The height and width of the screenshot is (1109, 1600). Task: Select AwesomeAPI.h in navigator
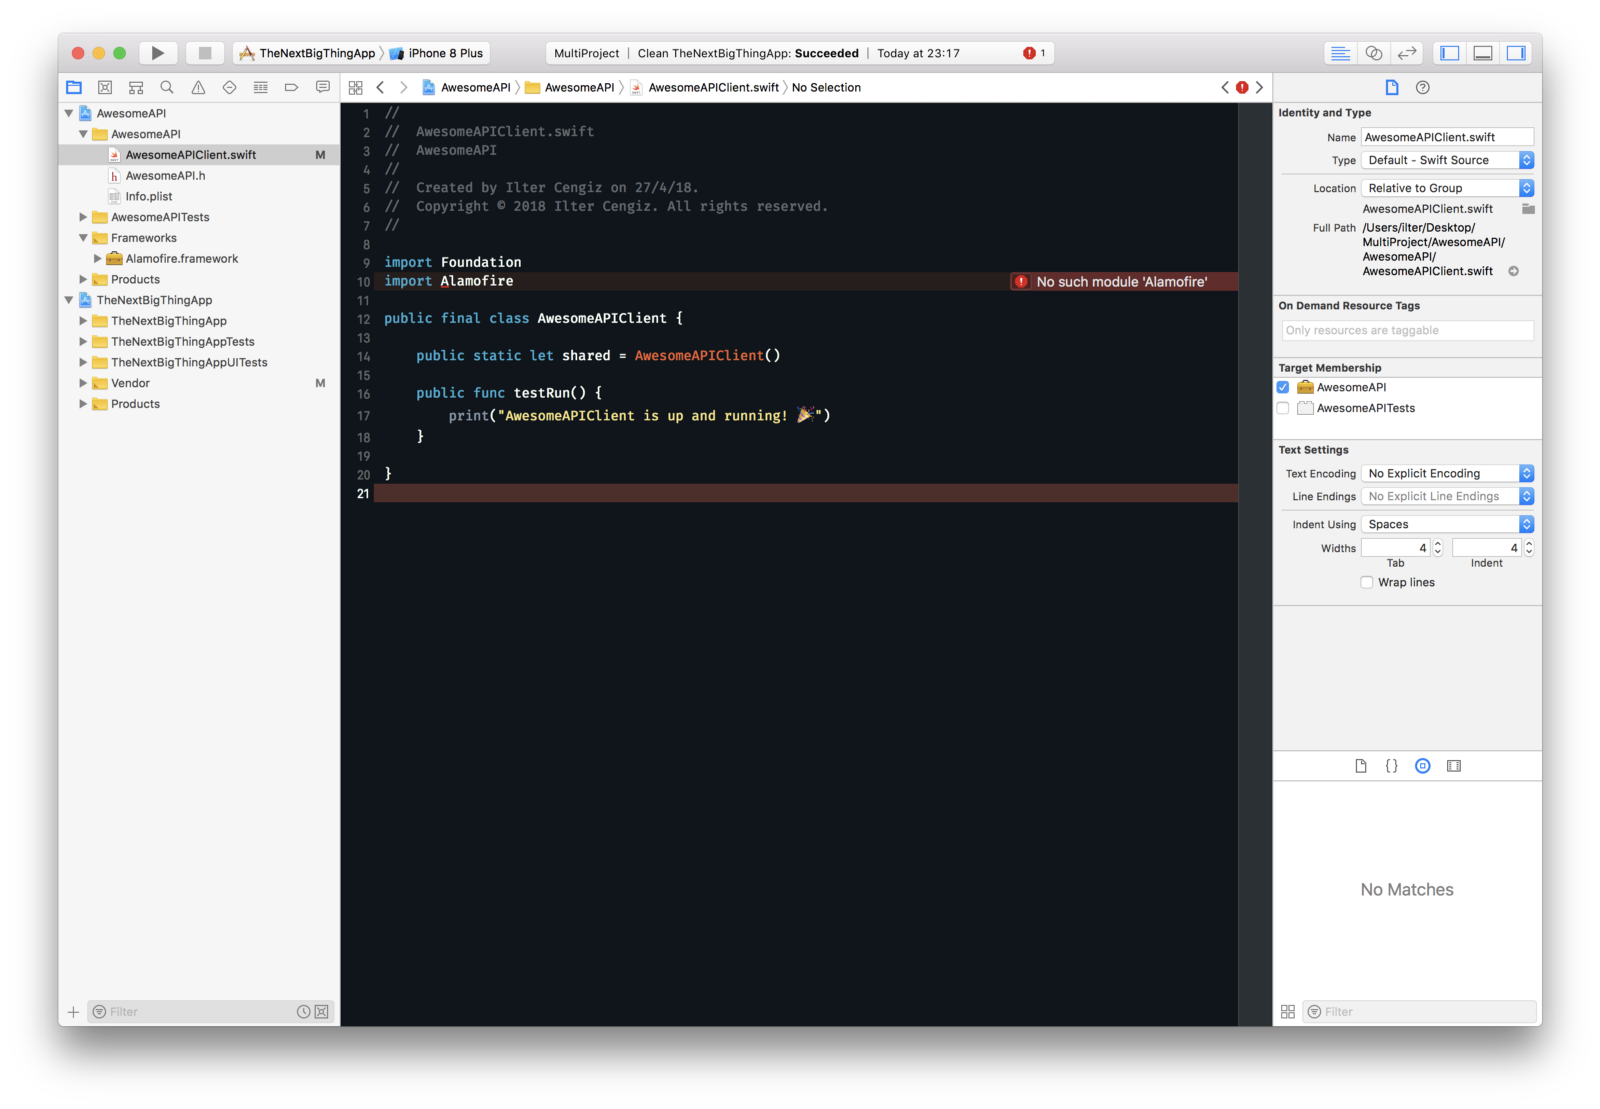pos(166,175)
